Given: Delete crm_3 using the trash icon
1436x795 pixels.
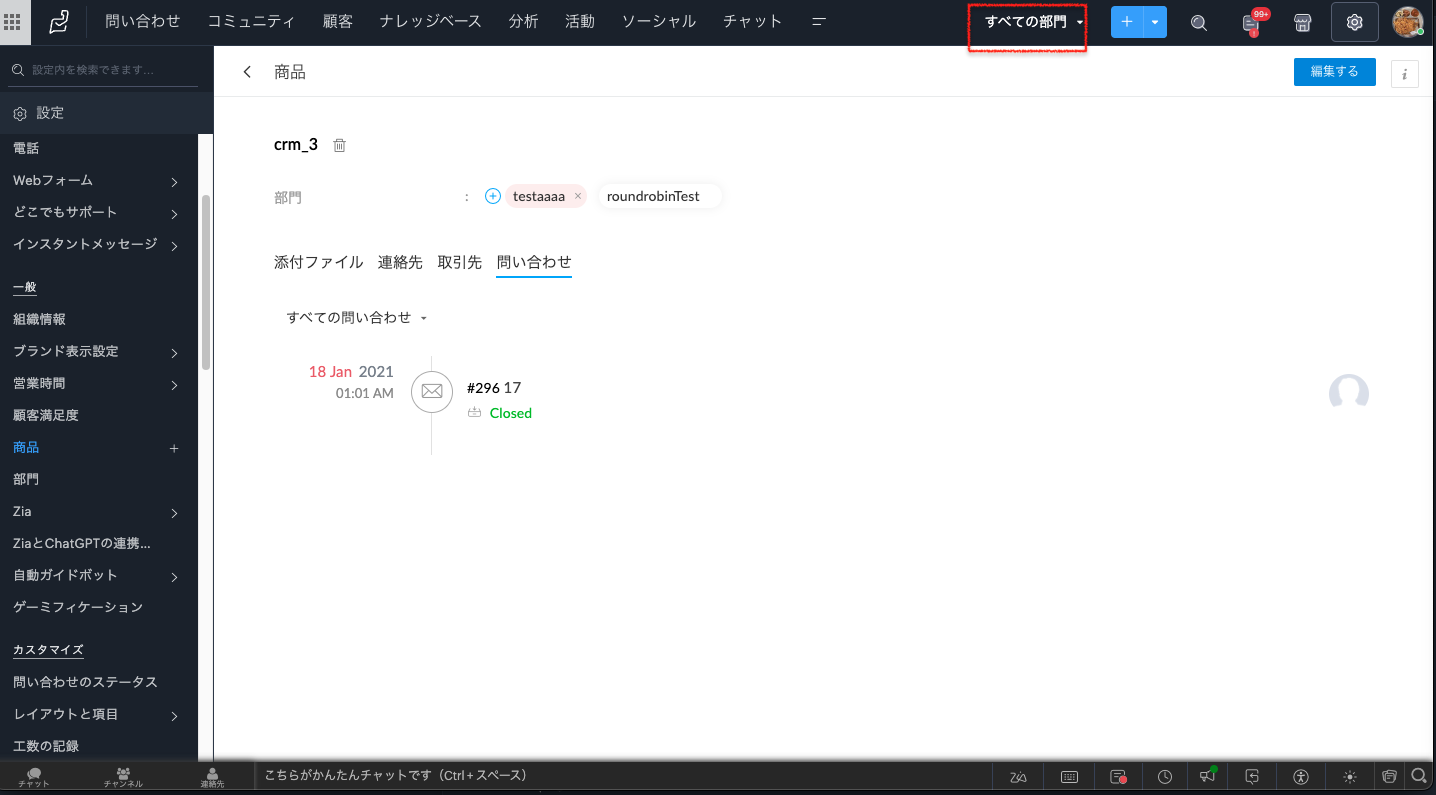Looking at the screenshot, I should 339,145.
